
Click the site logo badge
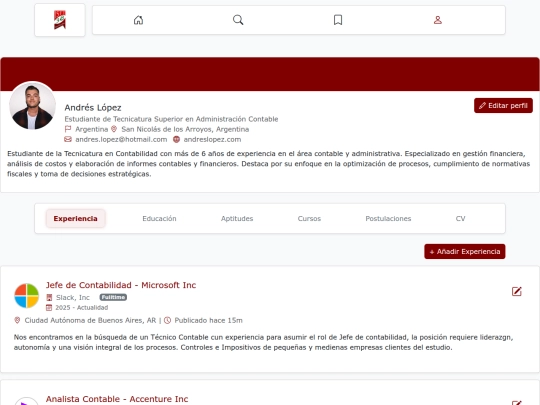(60, 20)
